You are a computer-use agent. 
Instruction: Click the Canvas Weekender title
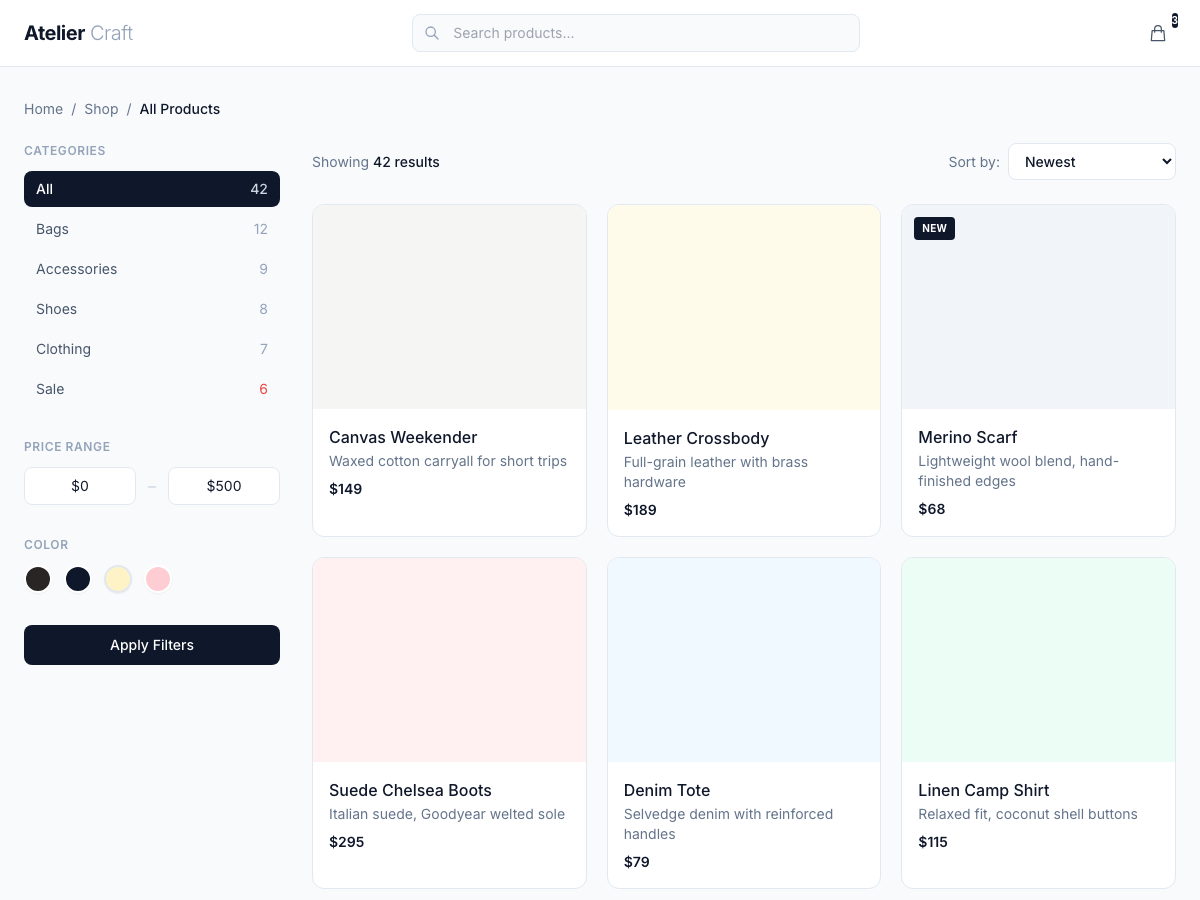click(403, 437)
